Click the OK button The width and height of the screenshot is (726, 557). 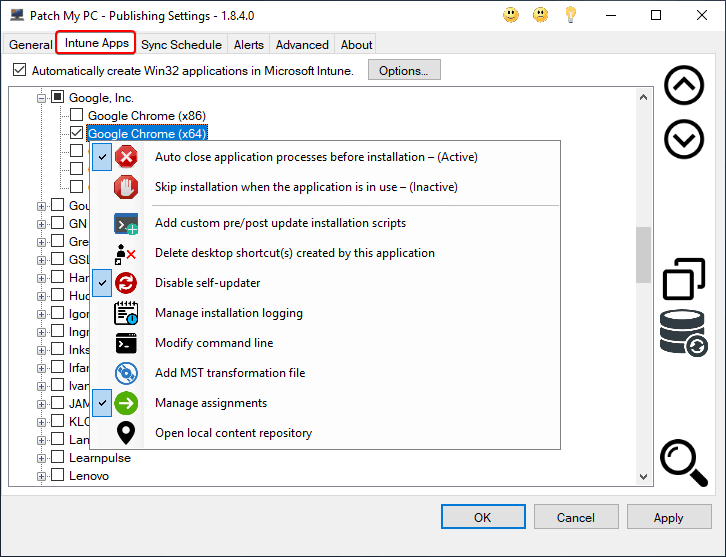pos(483,517)
